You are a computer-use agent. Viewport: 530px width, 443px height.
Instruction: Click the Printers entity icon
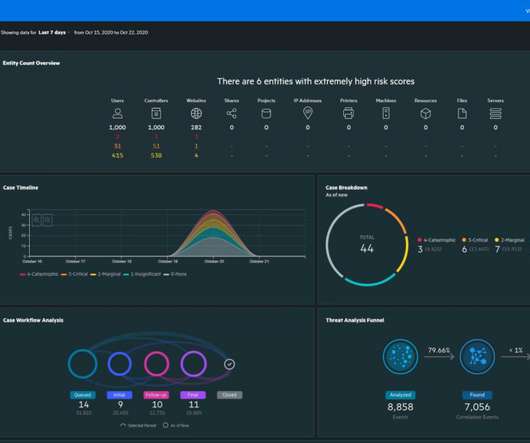coord(348,113)
